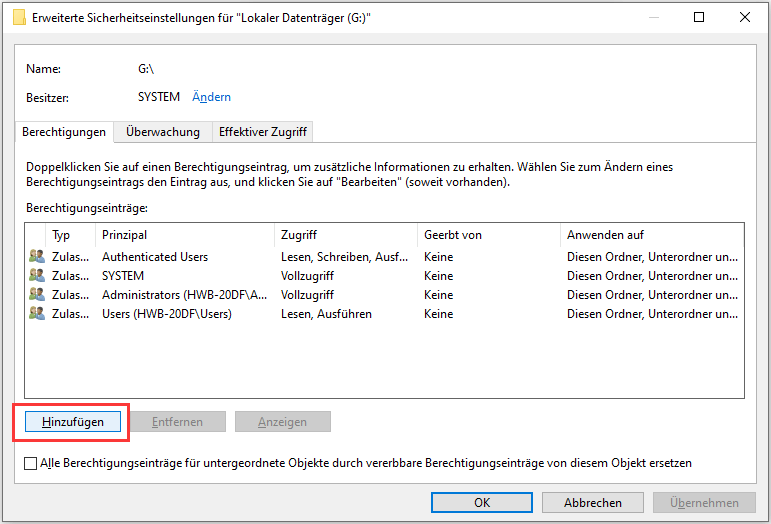
Task: Select the Berechtigungen tab
Action: [x=64, y=132]
